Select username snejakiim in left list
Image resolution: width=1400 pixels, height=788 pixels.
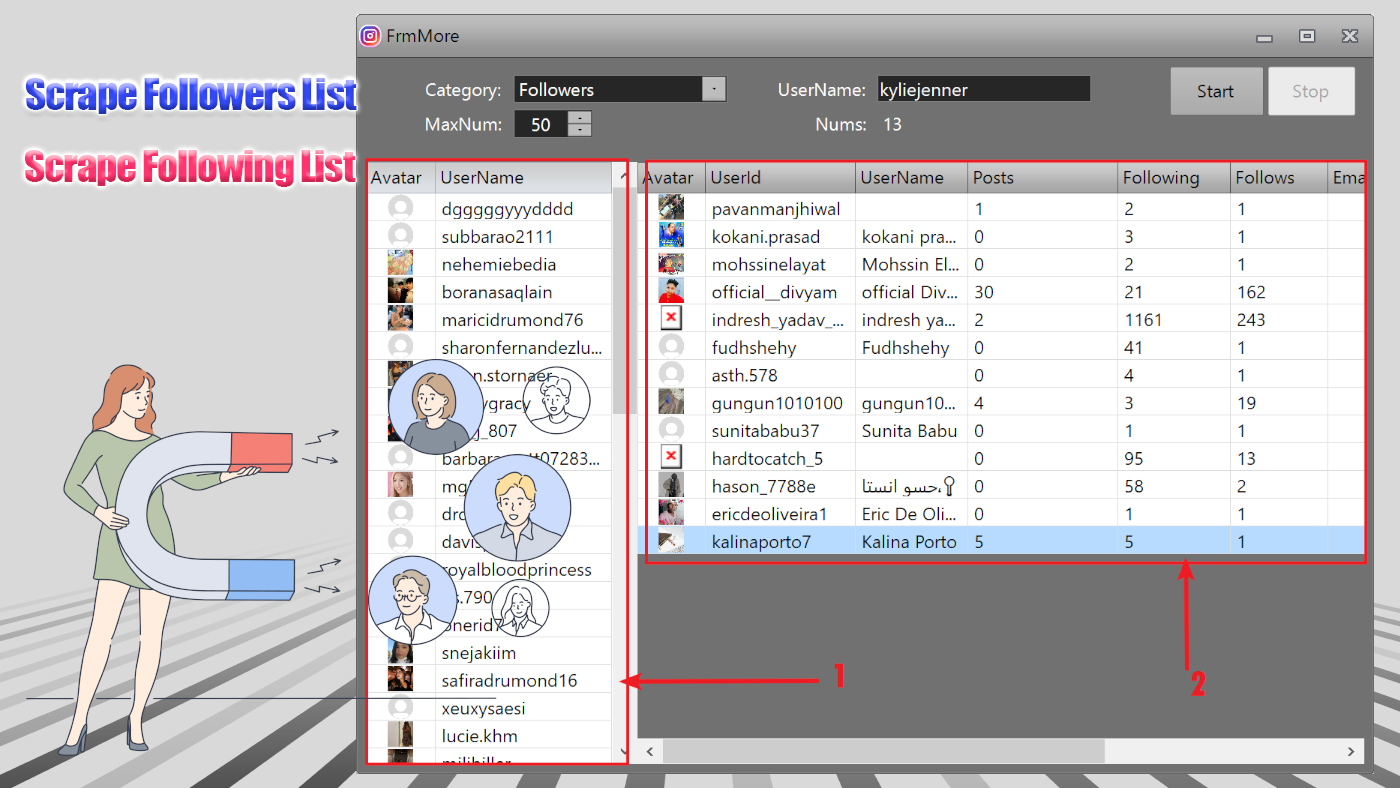pyautogui.click(x=479, y=653)
